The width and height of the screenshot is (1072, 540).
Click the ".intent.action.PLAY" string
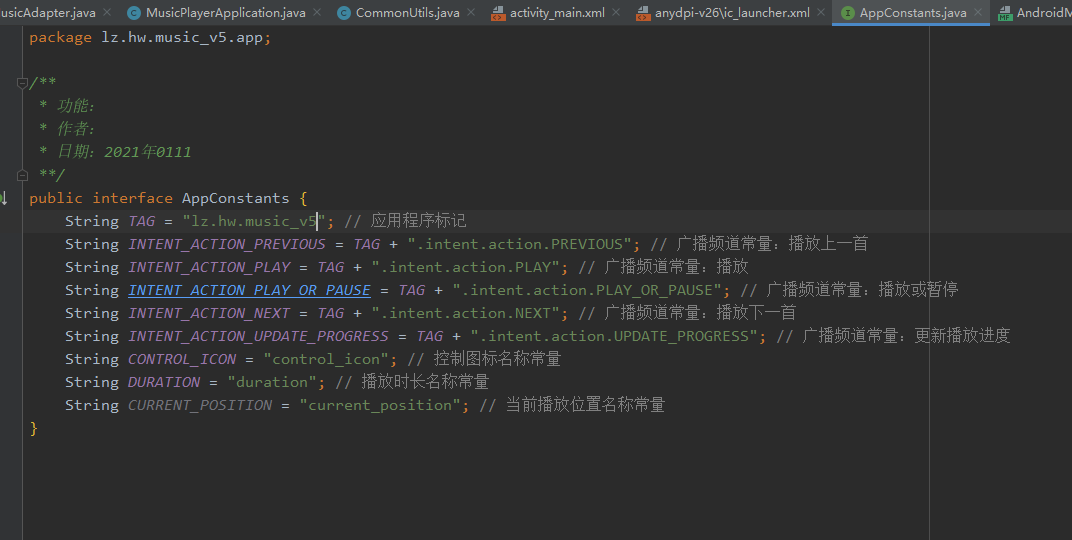point(466,267)
